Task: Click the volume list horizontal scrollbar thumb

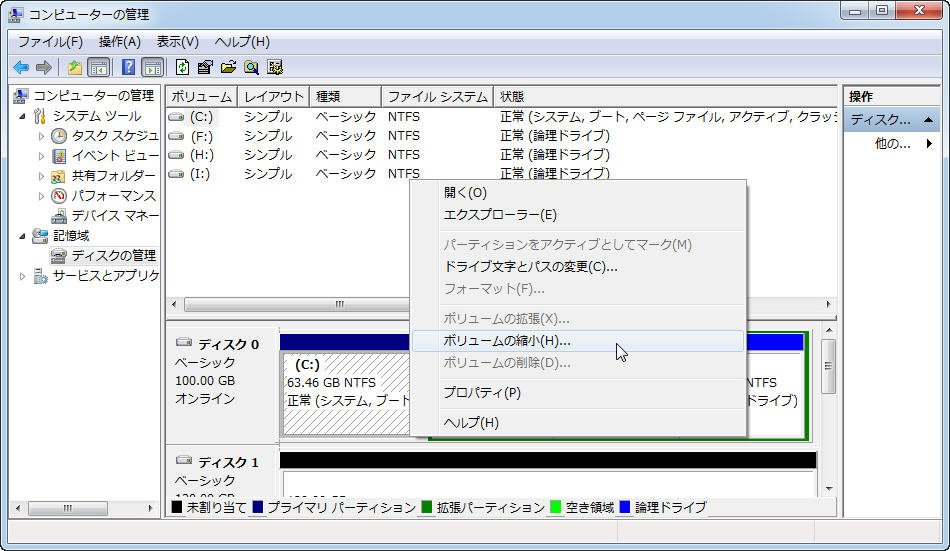Action: click(297, 304)
